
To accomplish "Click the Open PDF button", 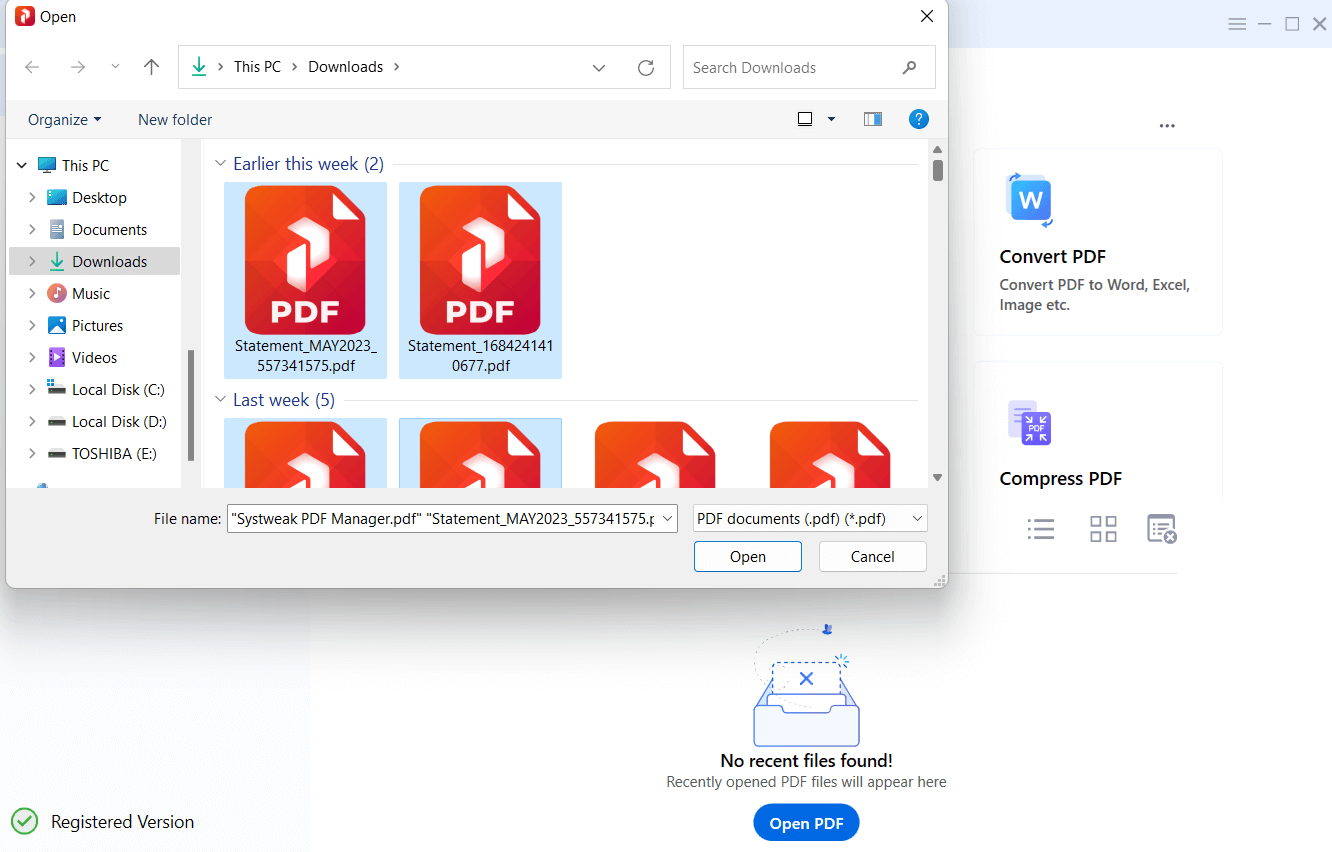I will point(805,823).
